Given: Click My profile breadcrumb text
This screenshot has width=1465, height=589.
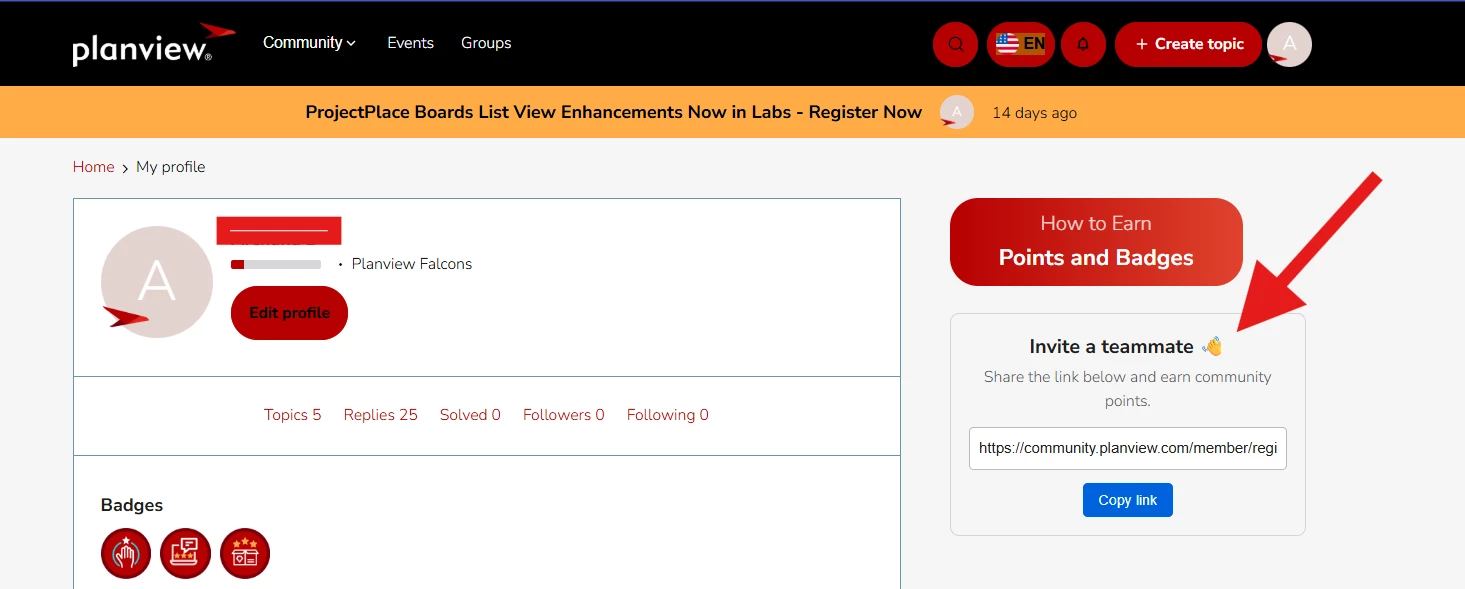Looking at the screenshot, I should (x=171, y=167).
